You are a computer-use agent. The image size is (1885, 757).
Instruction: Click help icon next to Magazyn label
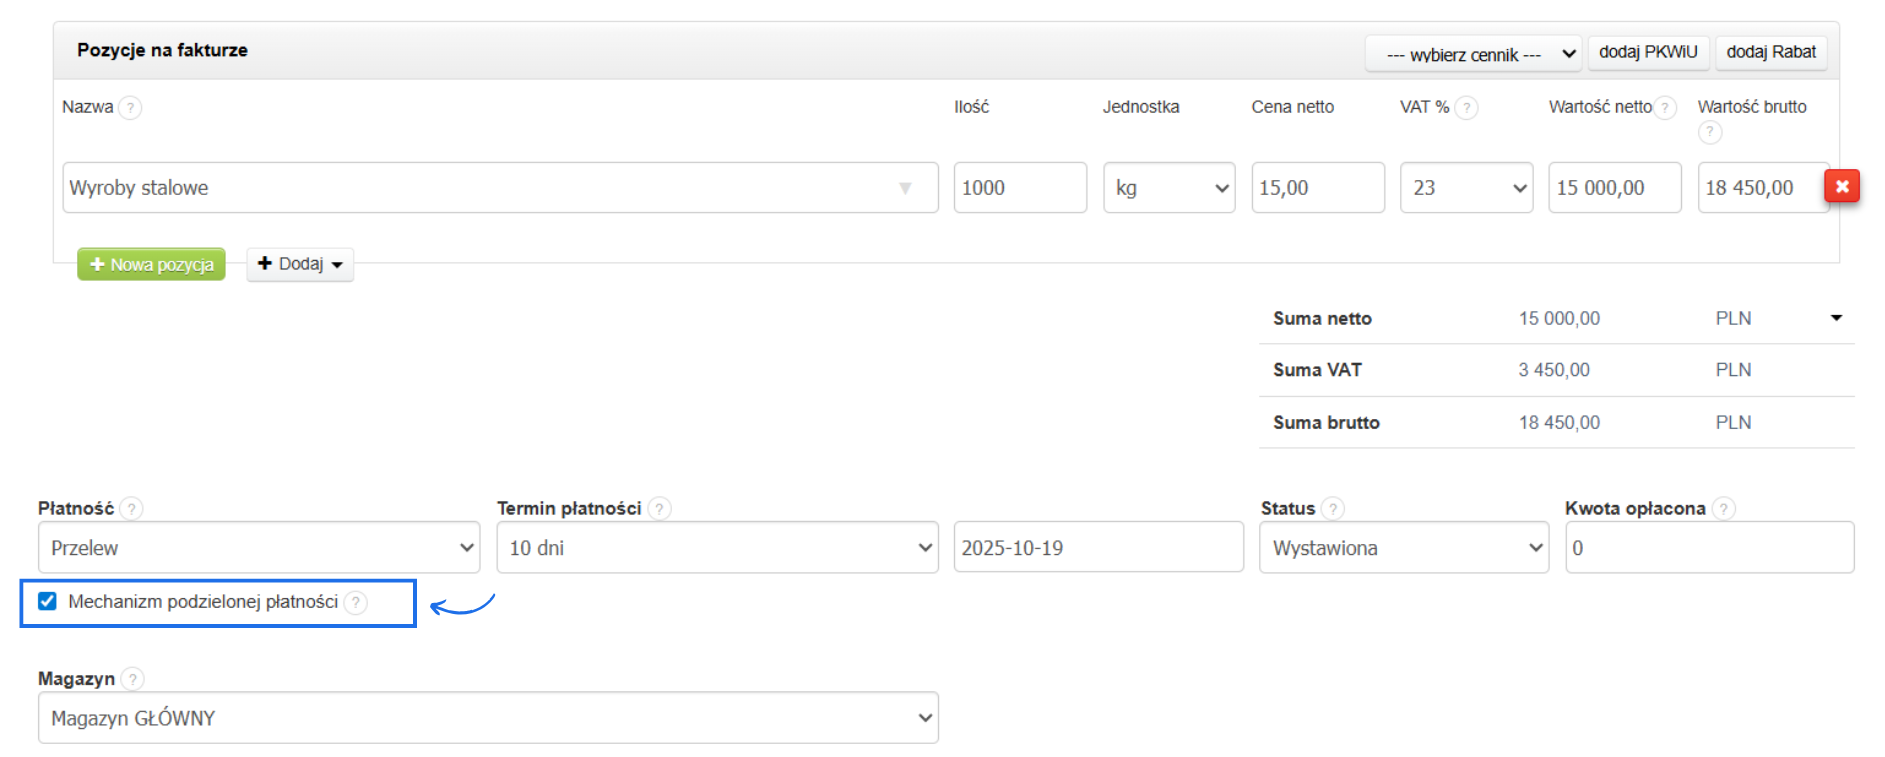coord(132,679)
